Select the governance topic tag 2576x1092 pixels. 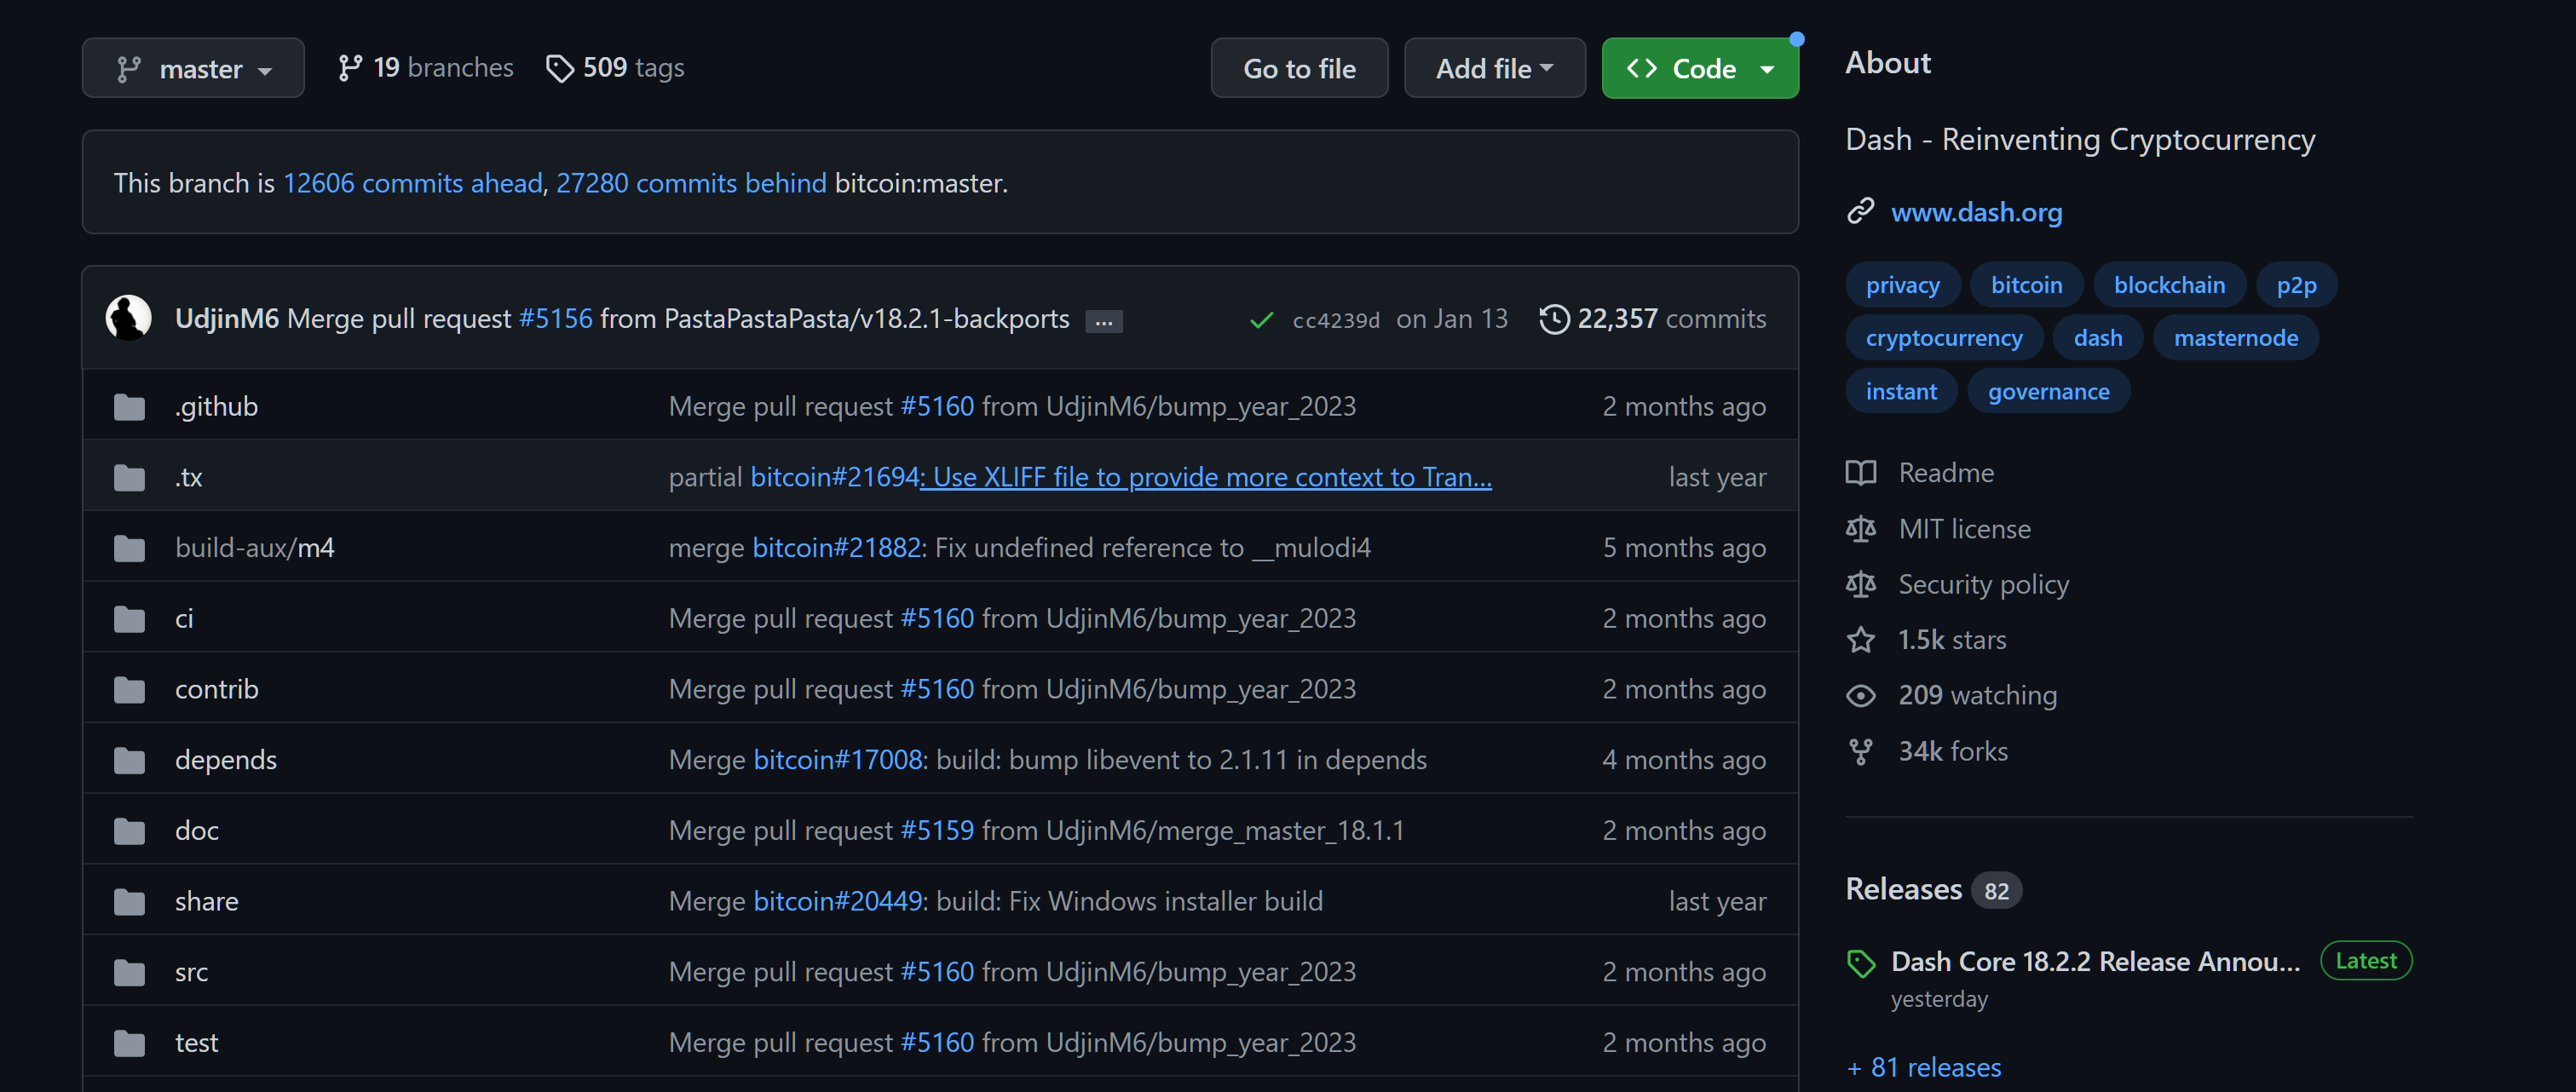[2048, 391]
